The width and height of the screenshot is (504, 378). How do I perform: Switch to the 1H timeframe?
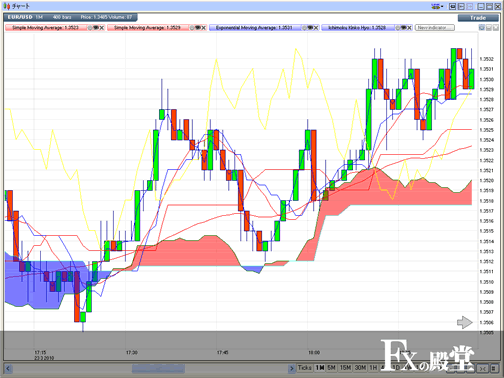[373, 368]
